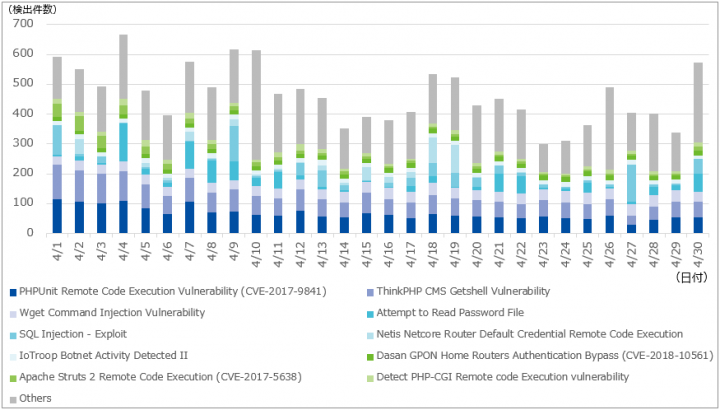
Task: Click the Netis Netcore segment of the 4/19 bar
Action: click(x=455, y=158)
